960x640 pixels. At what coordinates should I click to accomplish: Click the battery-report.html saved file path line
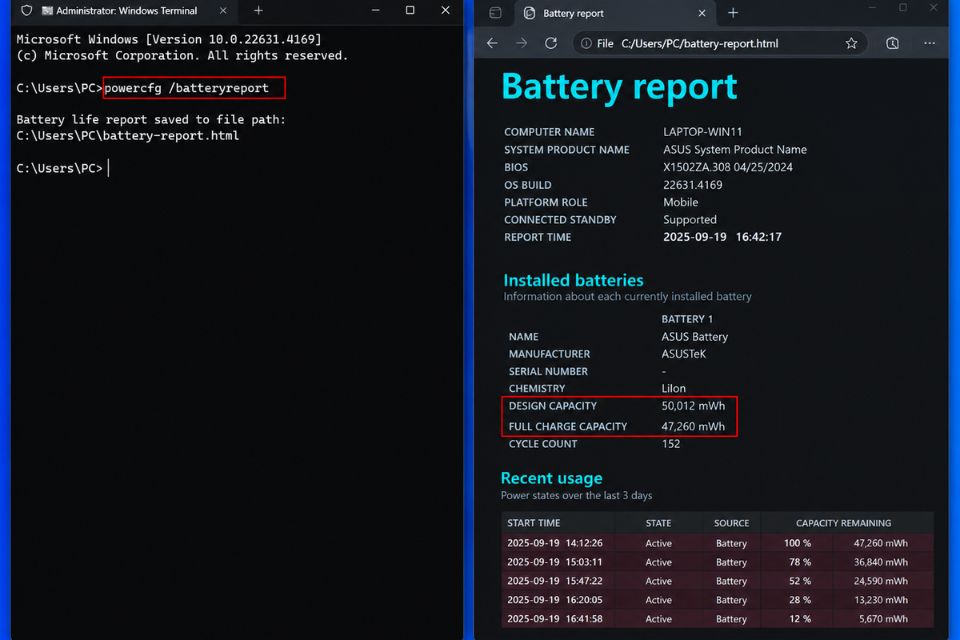coord(128,136)
